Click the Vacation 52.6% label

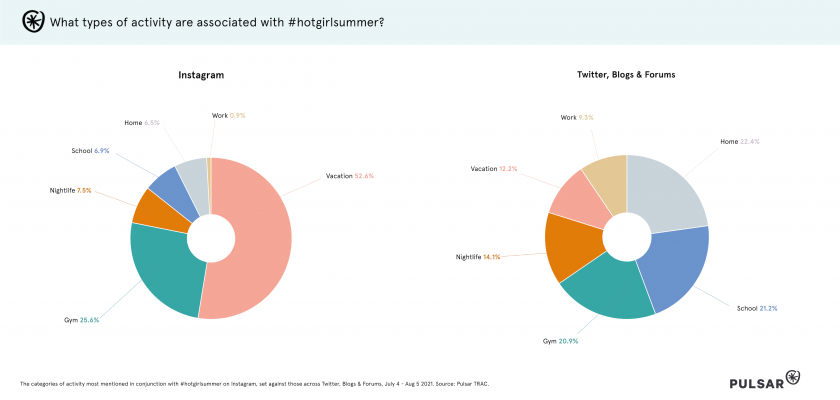coord(349,176)
